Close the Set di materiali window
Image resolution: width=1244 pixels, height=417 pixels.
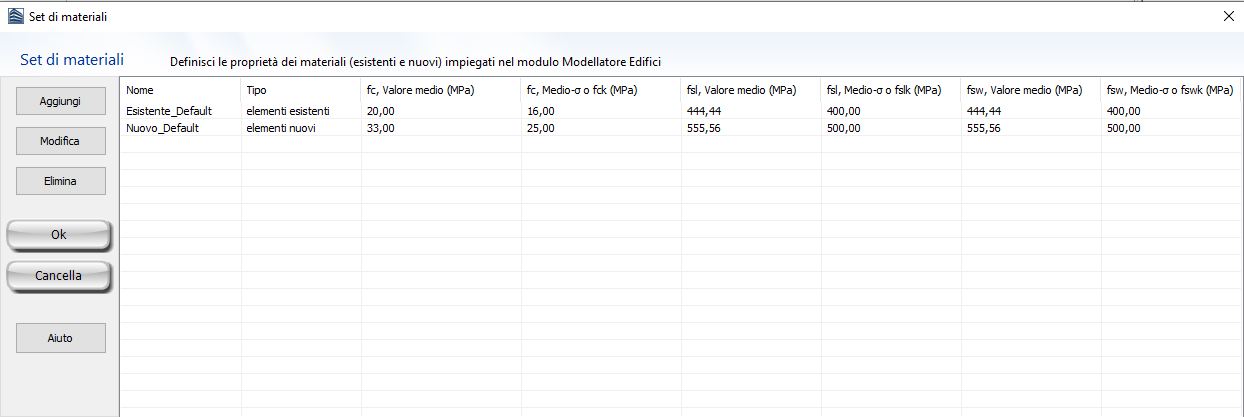point(1229,16)
